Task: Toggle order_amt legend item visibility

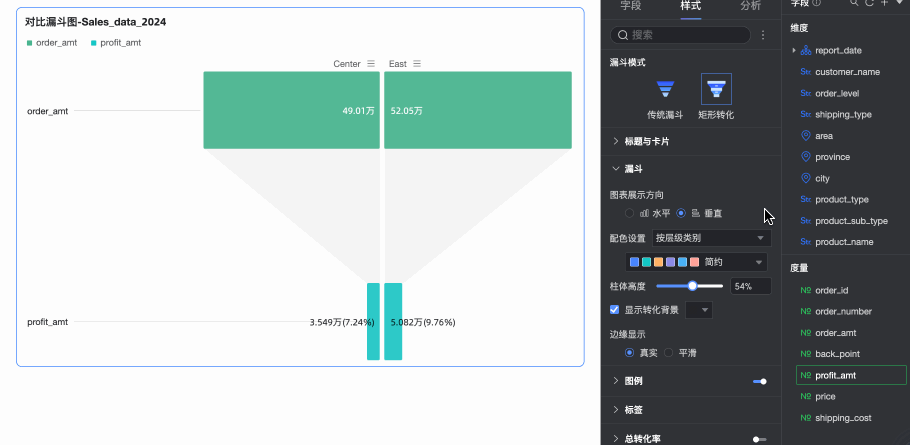Action: 52,42
